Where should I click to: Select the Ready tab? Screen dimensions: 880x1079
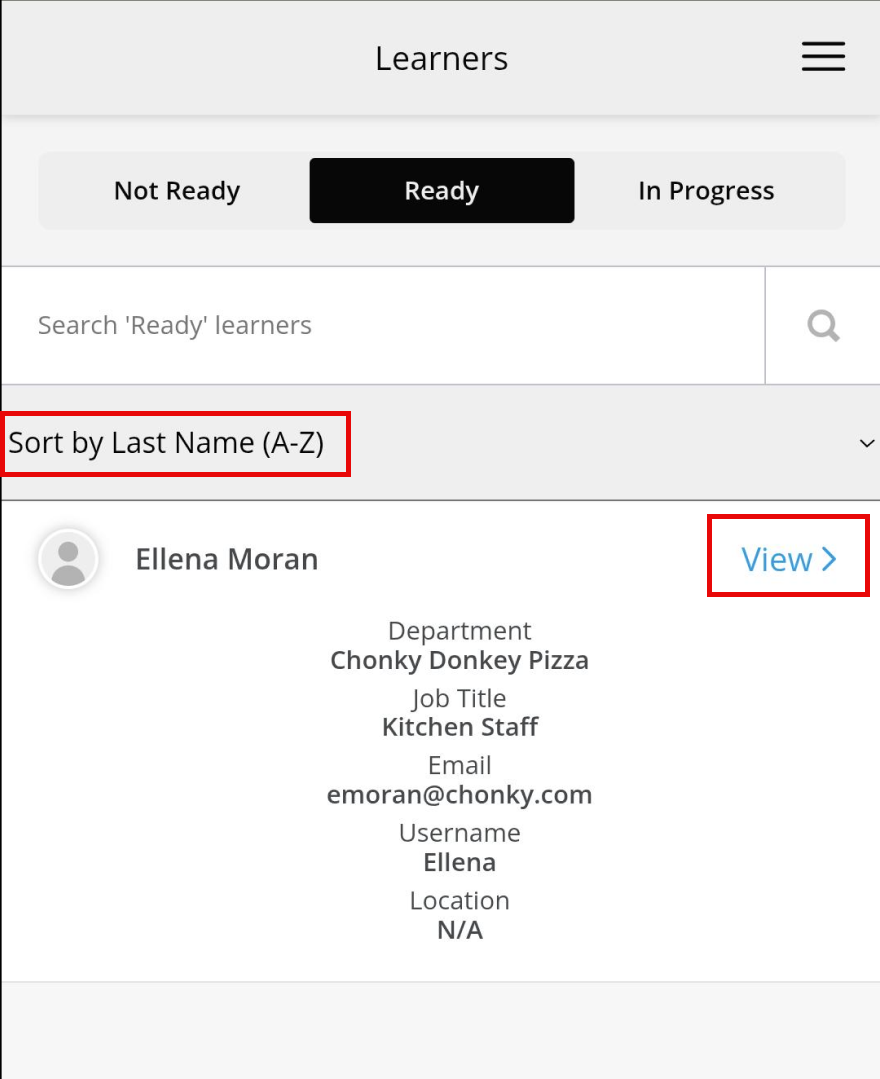point(441,191)
